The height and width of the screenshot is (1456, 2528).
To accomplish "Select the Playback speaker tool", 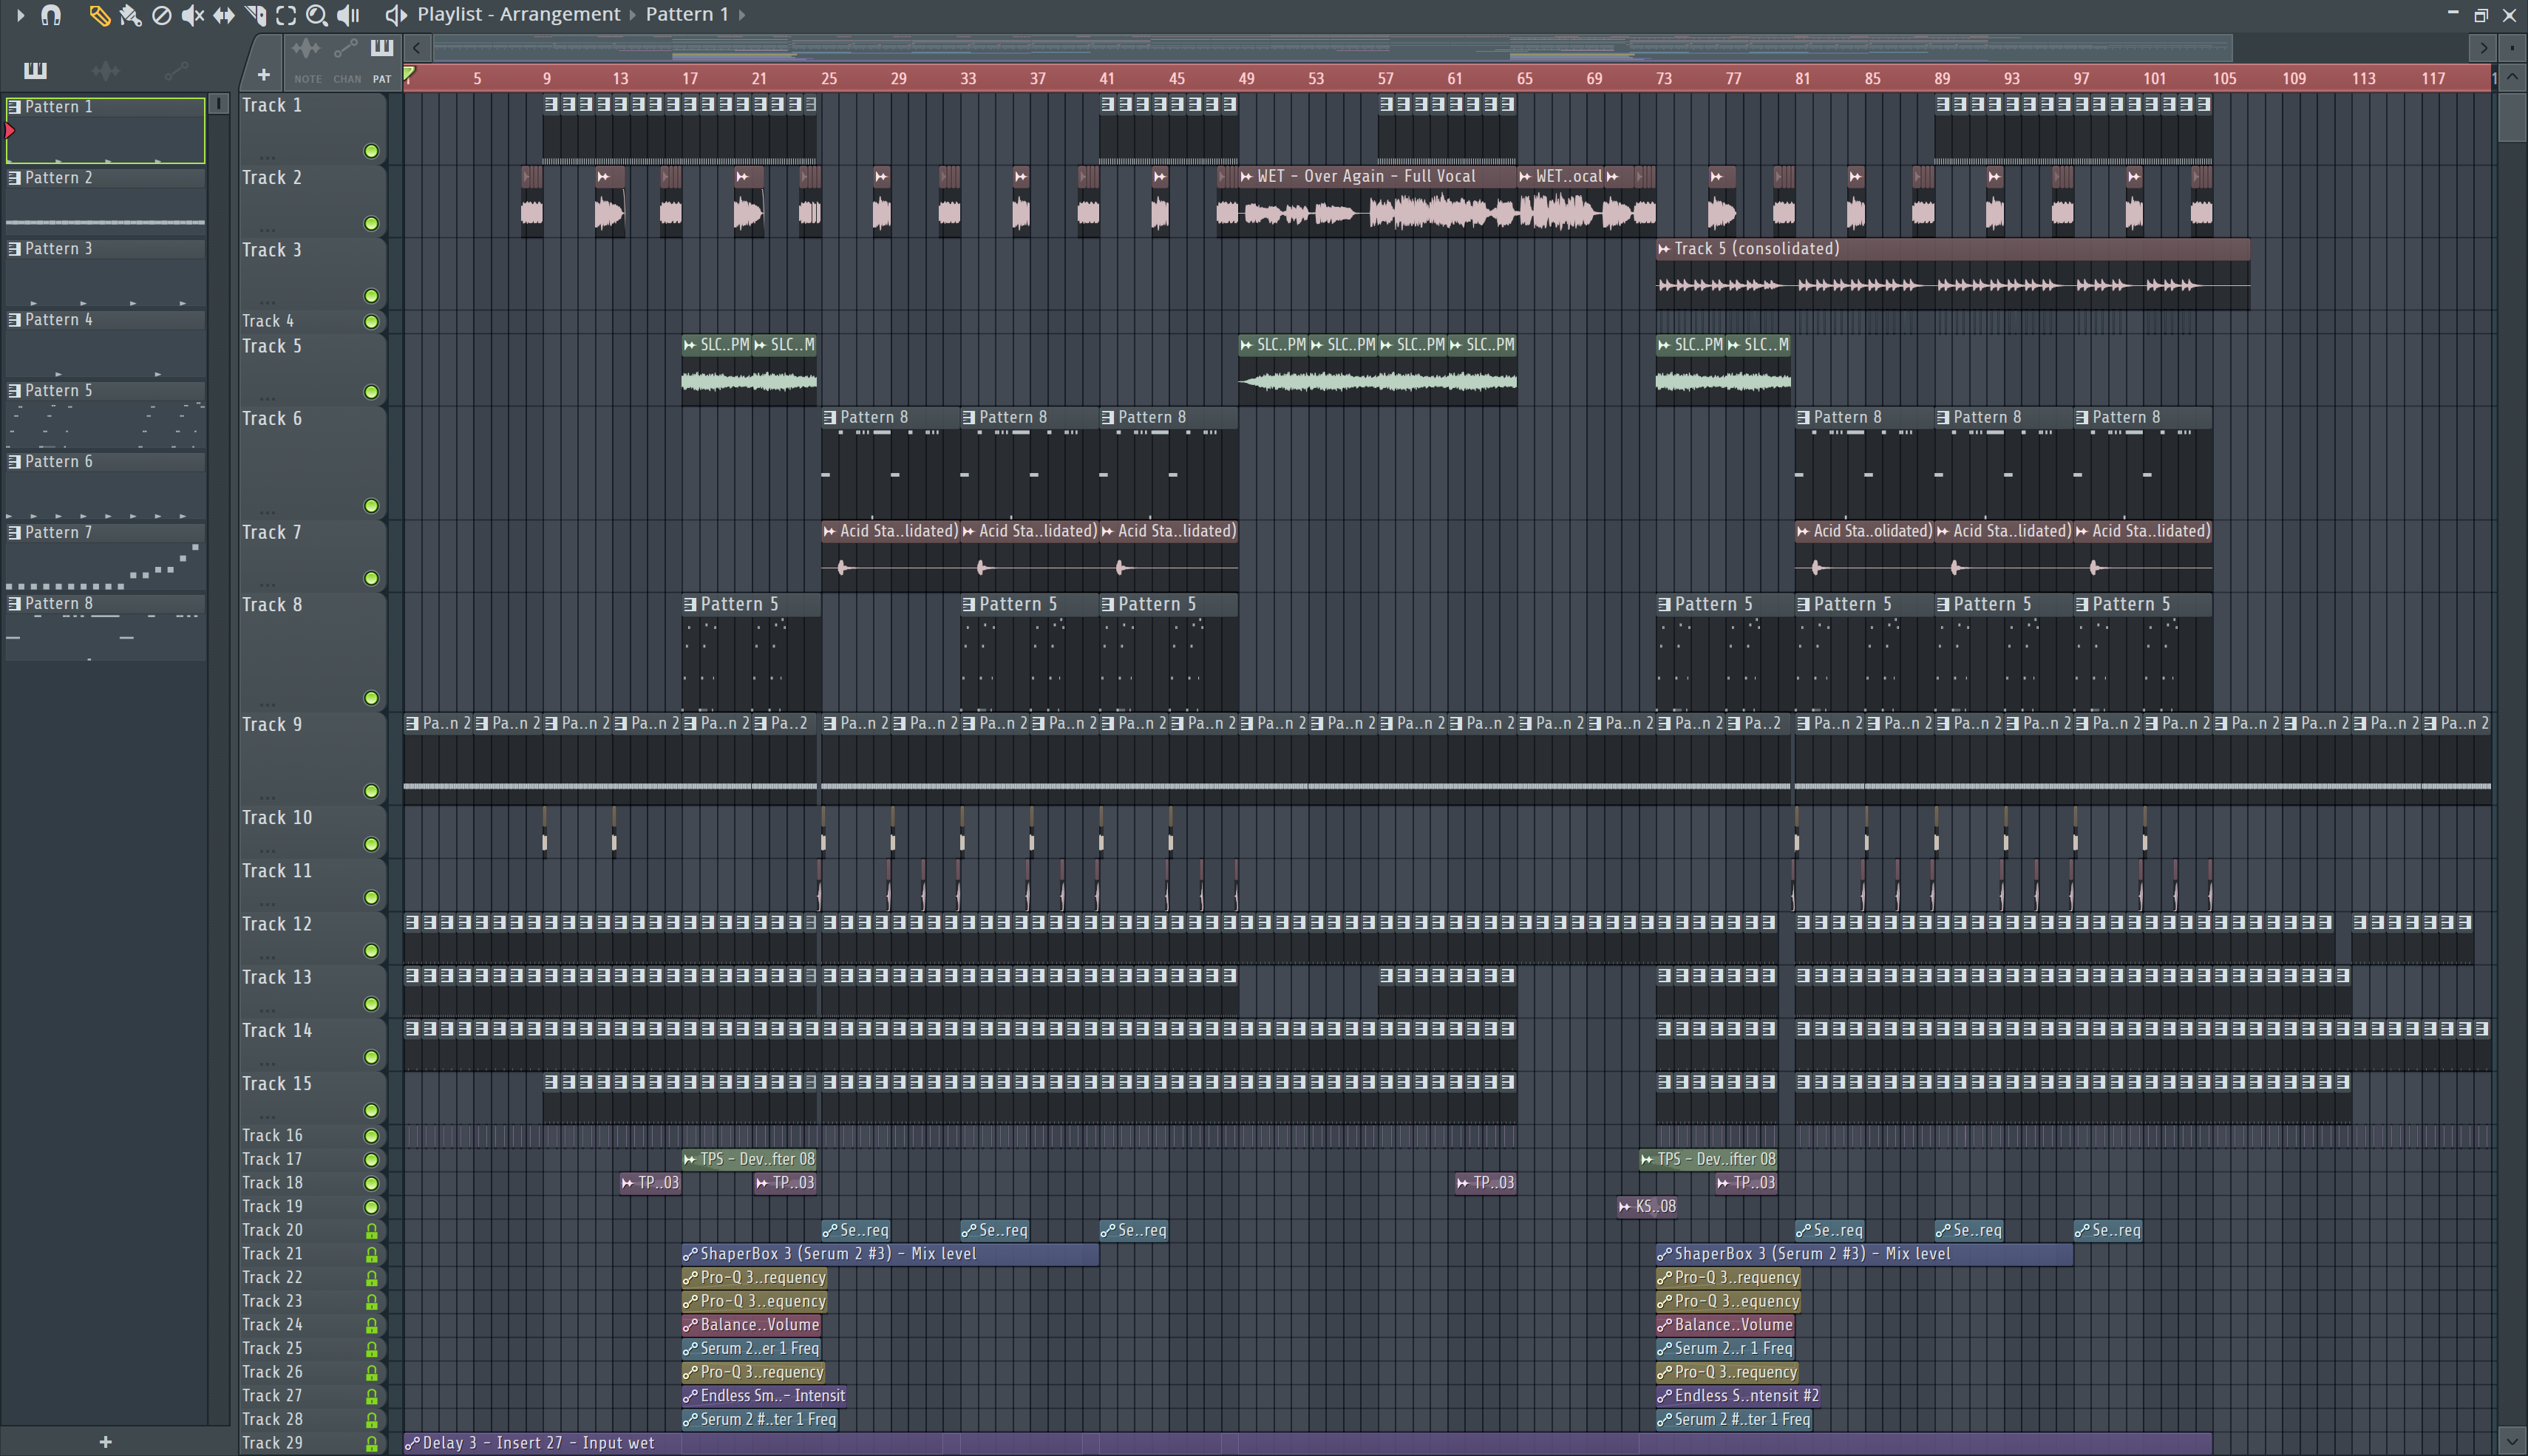I will [348, 15].
